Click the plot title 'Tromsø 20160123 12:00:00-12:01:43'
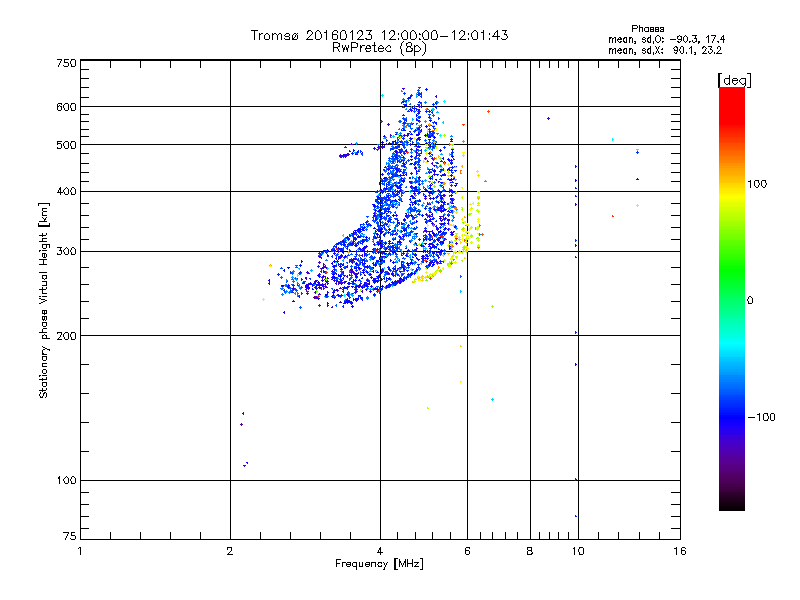The width and height of the screenshot is (800, 600). click(x=379, y=35)
